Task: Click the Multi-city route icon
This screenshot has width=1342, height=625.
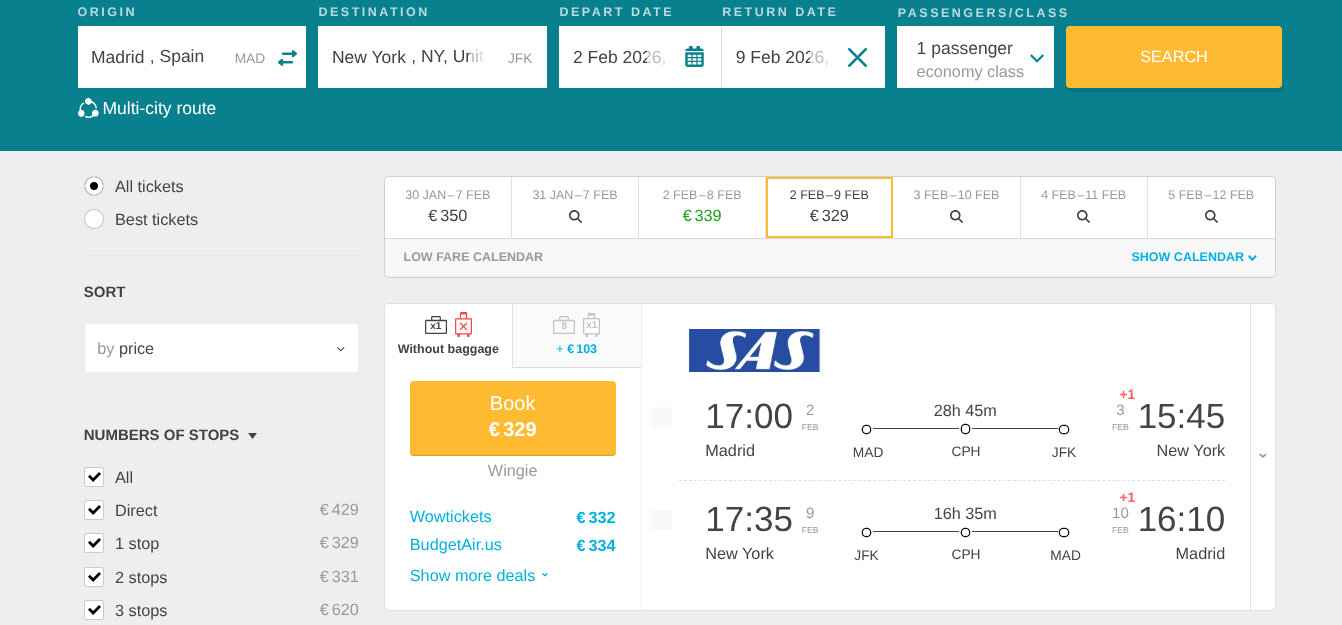Action: tap(88, 109)
